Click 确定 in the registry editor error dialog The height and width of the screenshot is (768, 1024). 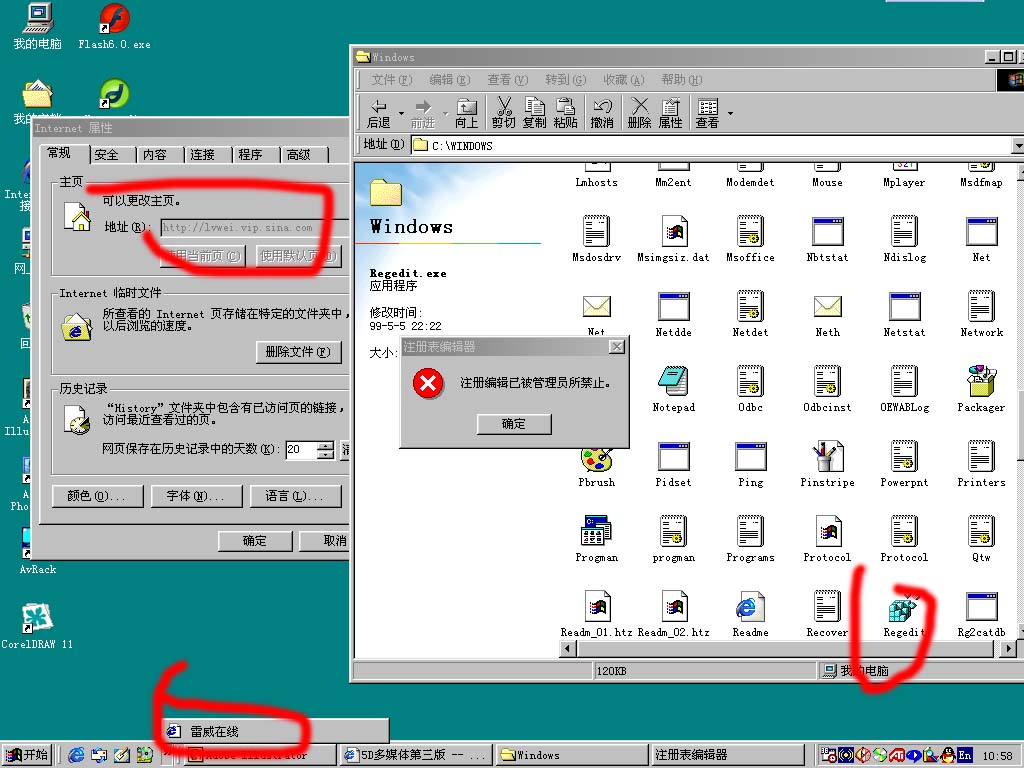click(x=514, y=424)
